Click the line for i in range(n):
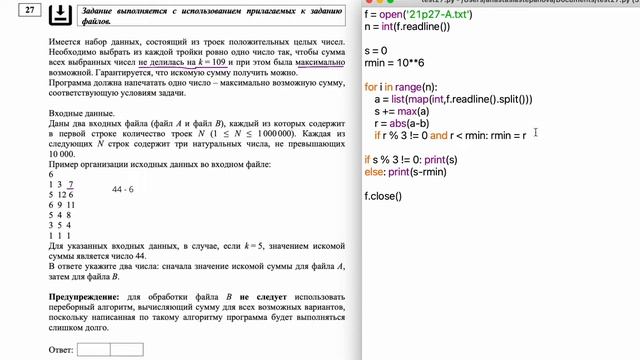This screenshot has height=360, width=640. (400, 87)
